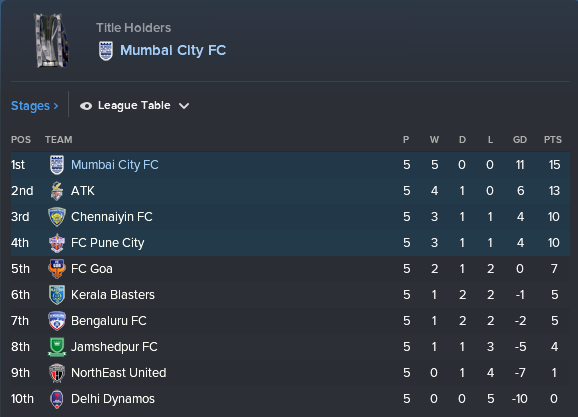This screenshot has width=578, height=417.
Task: Click the FC Pune City badge
Action: [57, 243]
